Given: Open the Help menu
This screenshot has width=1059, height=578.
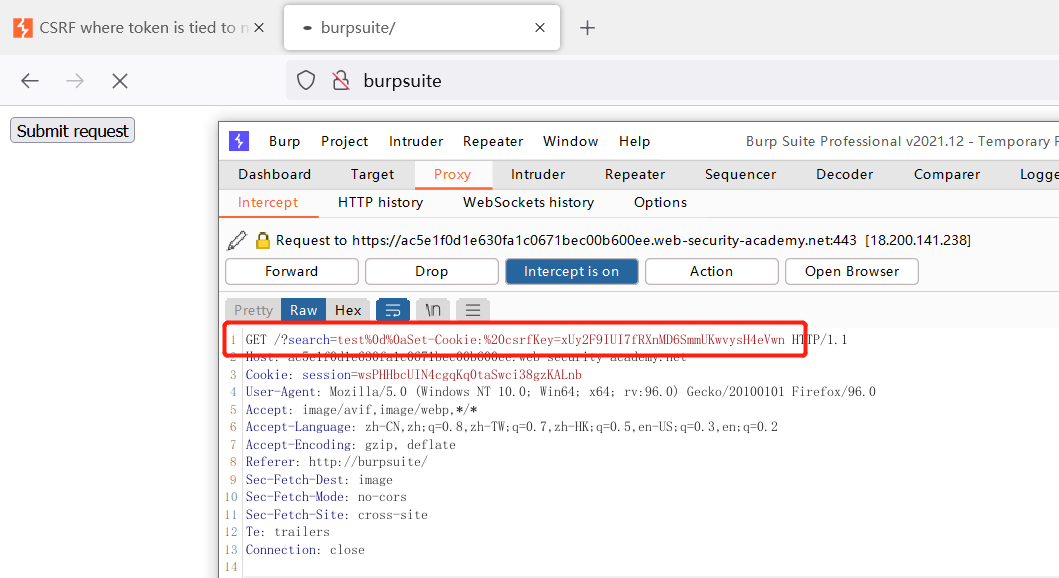Looking at the screenshot, I should [x=634, y=141].
